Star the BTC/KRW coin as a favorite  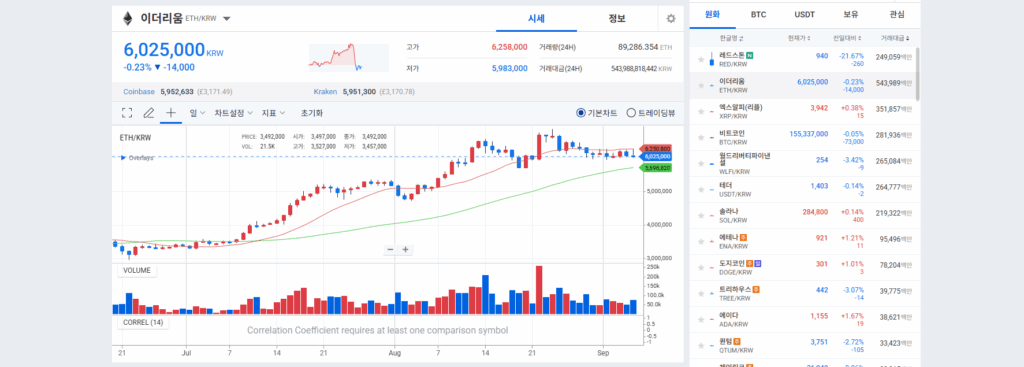pyautogui.click(x=701, y=137)
